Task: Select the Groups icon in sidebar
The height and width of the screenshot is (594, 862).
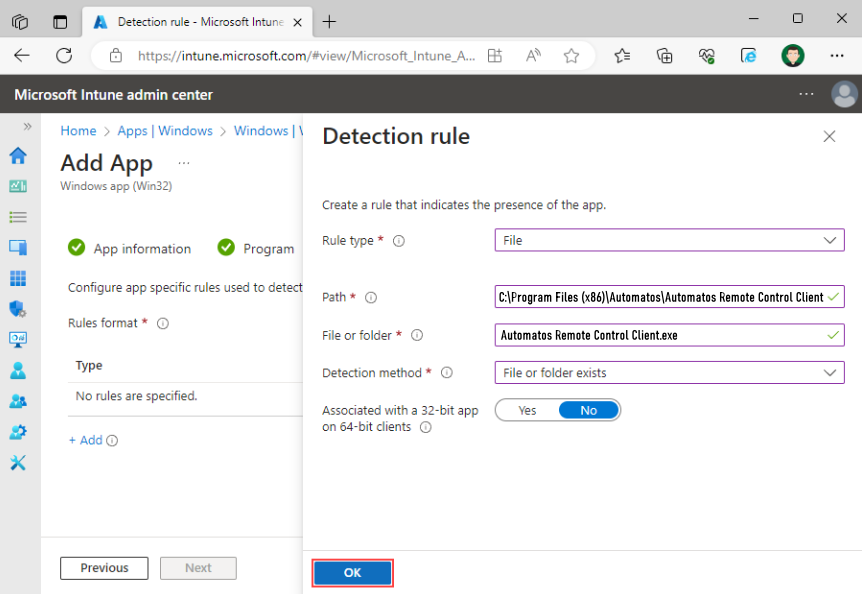Action: (x=18, y=401)
